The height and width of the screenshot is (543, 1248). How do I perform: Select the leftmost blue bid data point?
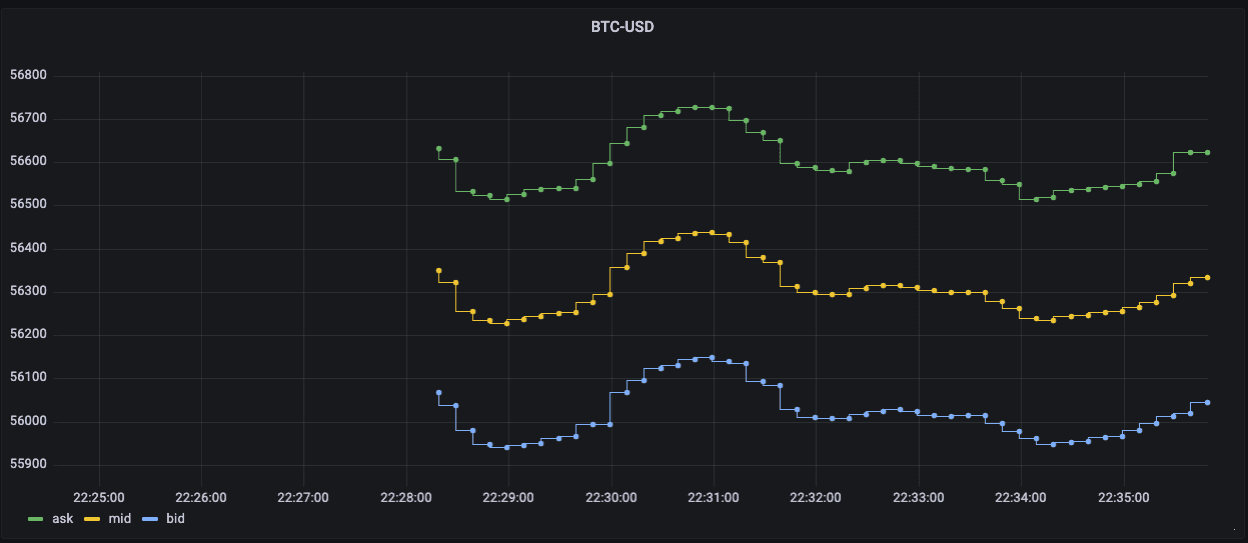438,393
